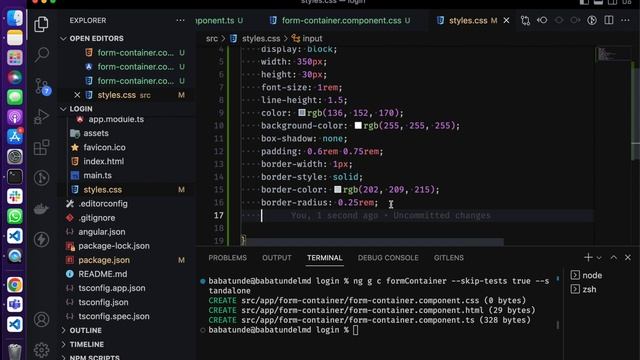
Task: Open the Docker view in activity bar
Action: click(x=41, y=209)
